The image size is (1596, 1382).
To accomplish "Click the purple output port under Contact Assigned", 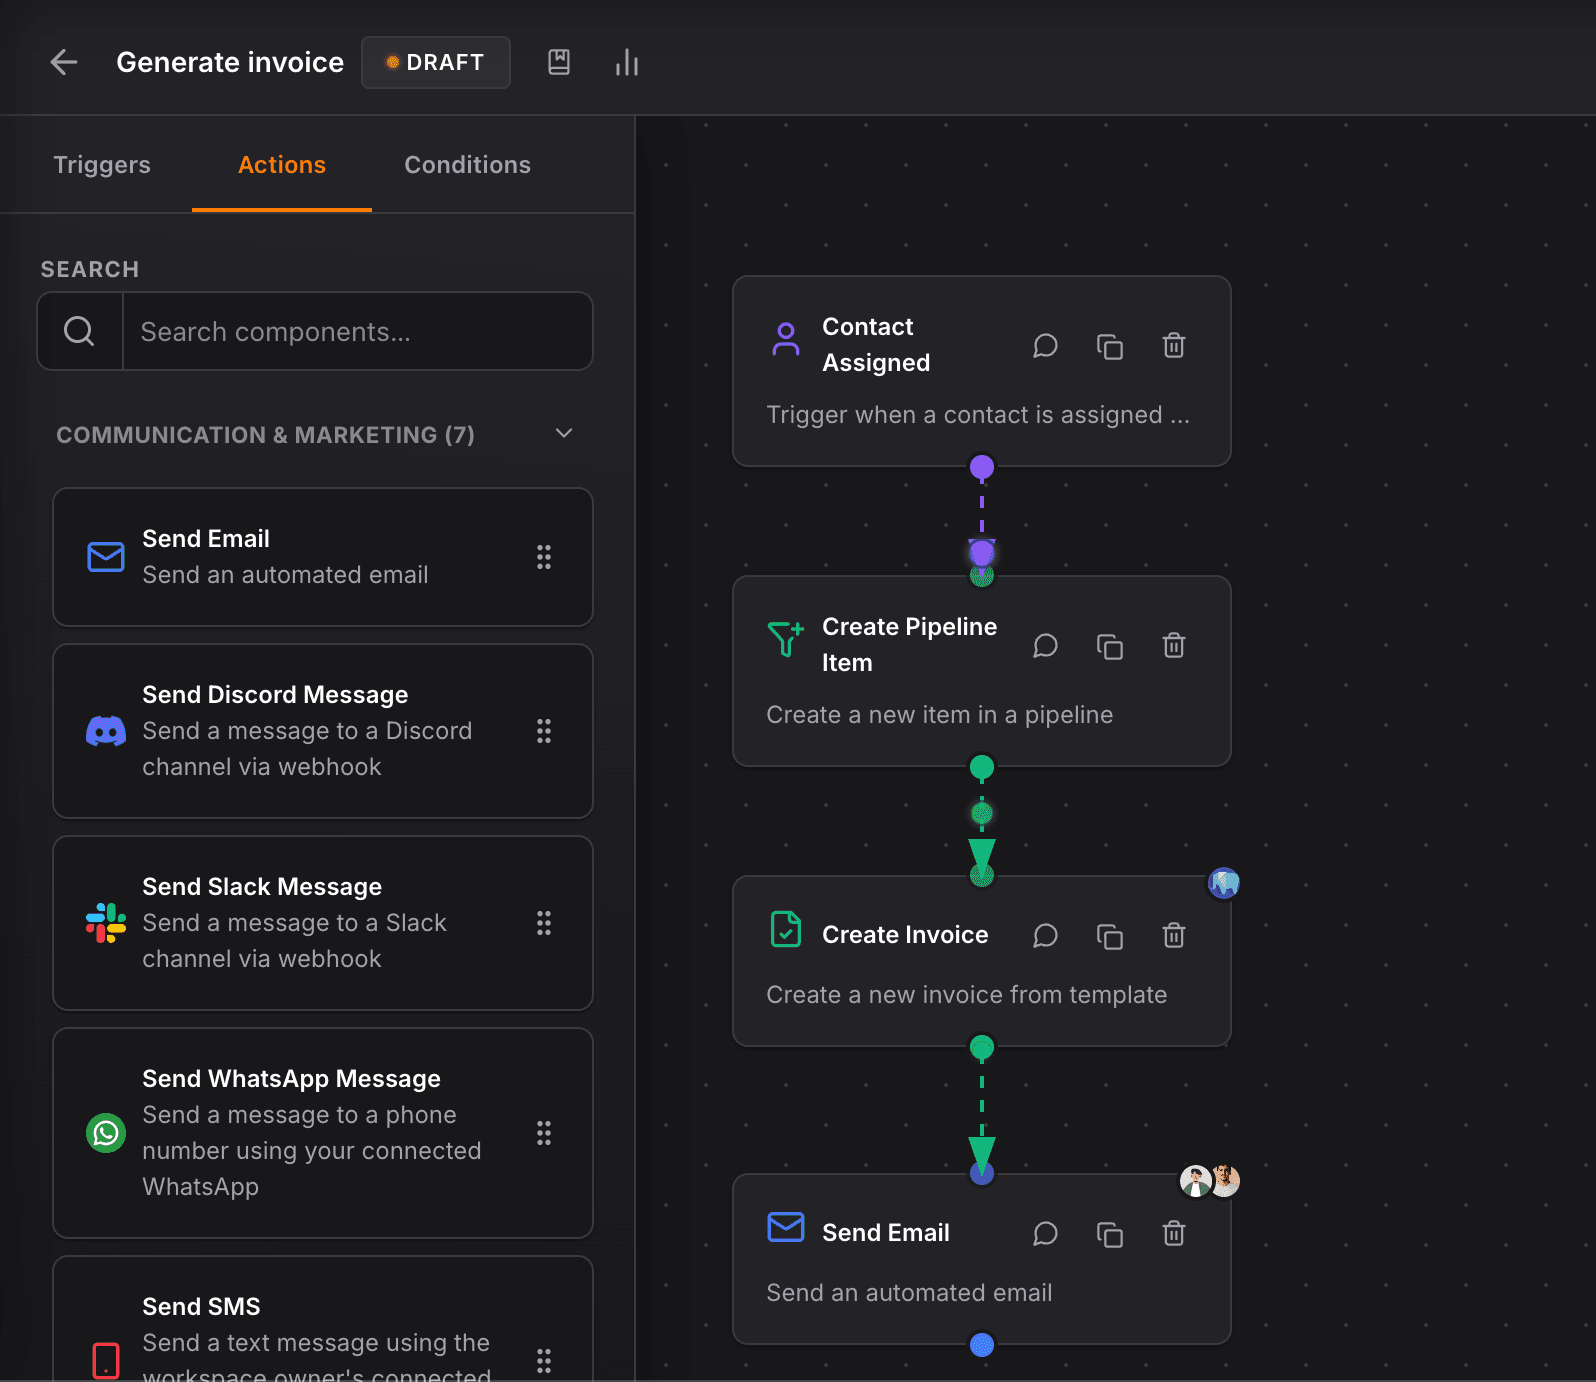I will tap(982, 466).
